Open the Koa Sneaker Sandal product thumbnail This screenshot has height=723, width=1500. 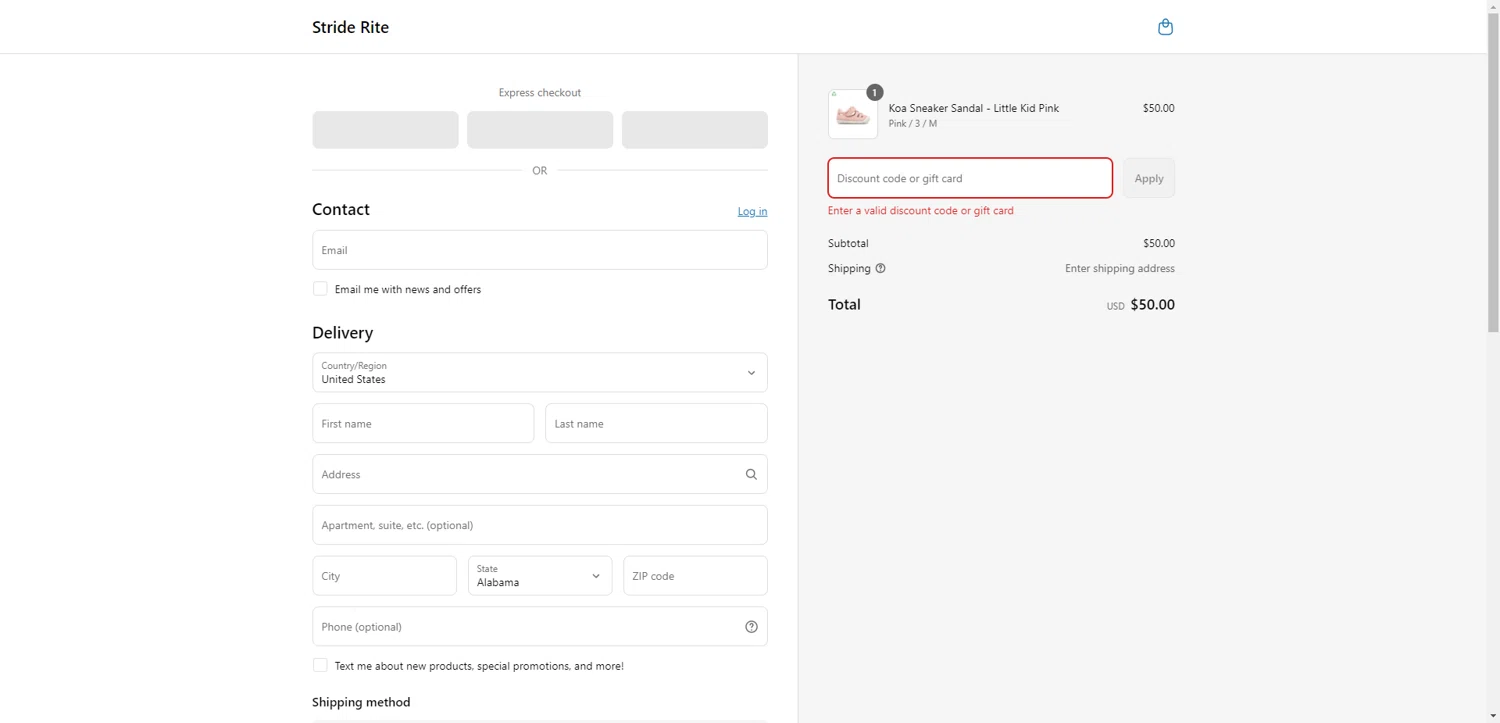(x=852, y=115)
